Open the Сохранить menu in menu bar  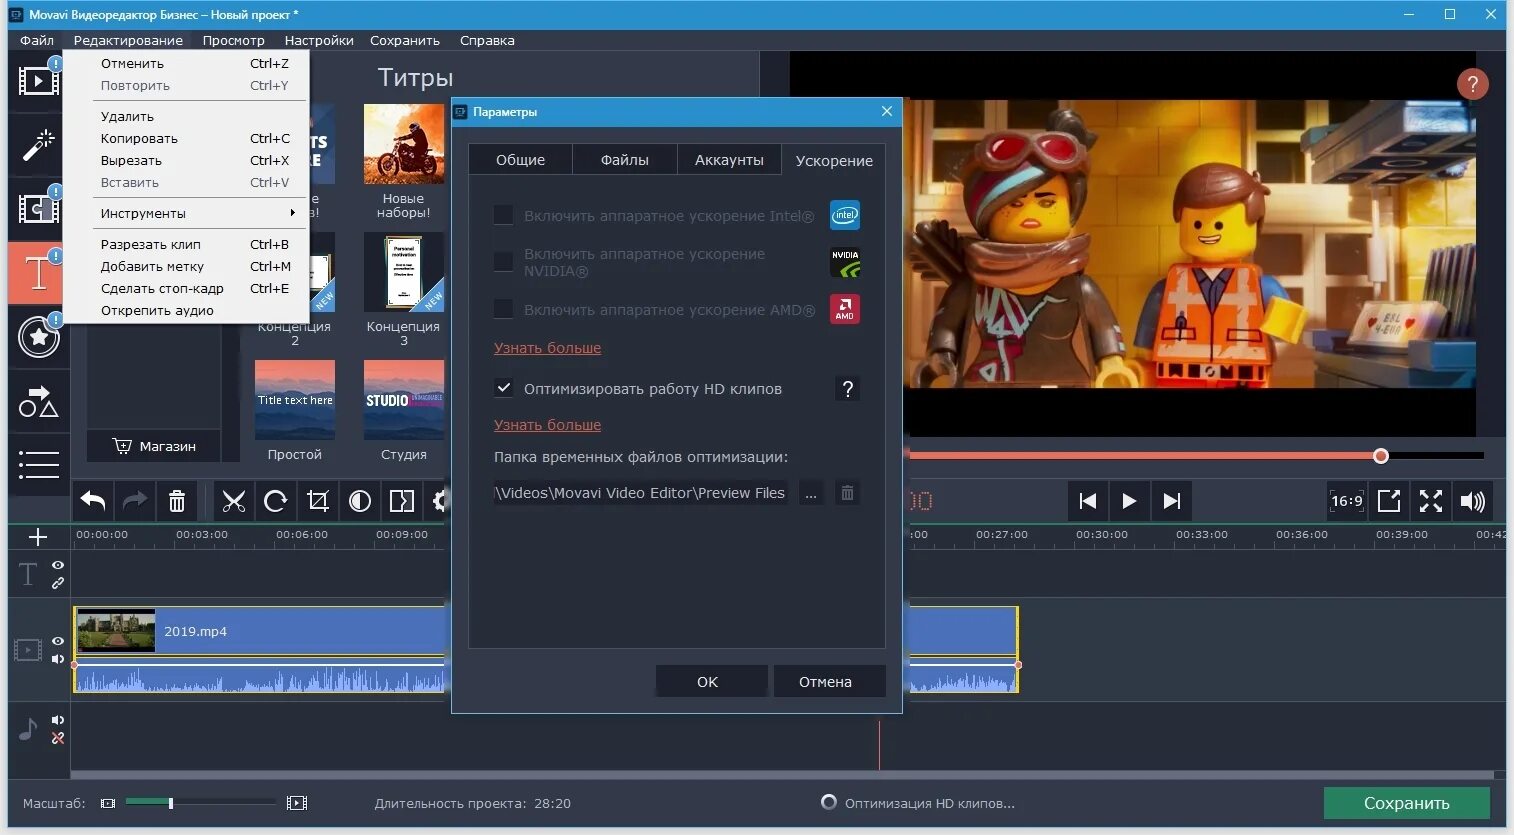405,40
